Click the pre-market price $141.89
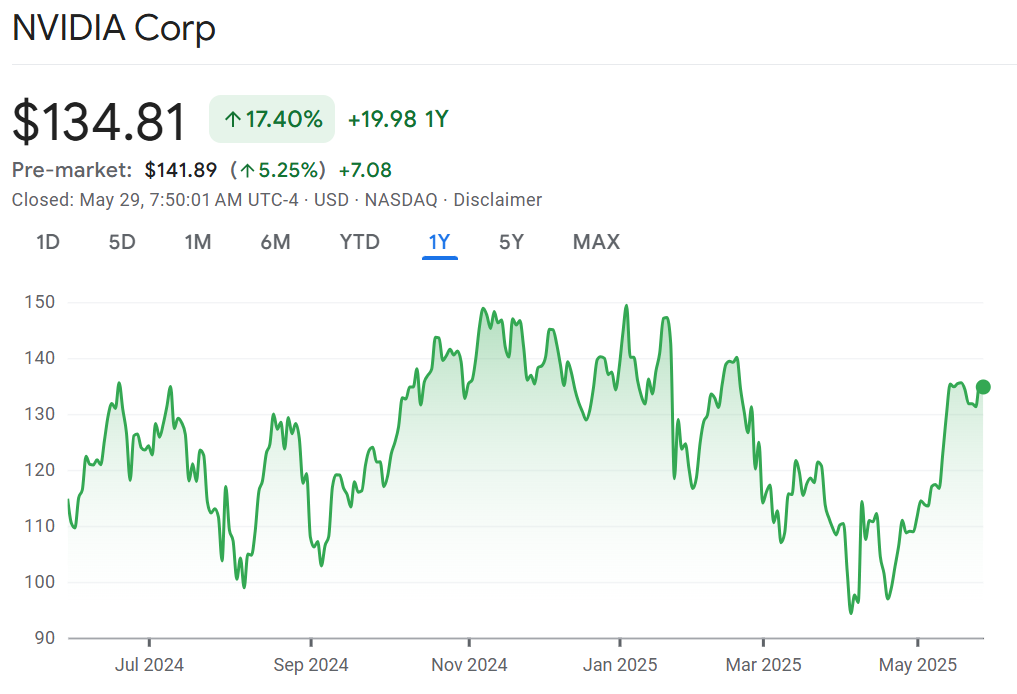The width and height of the screenshot is (1017, 694). pyautogui.click(x=181, y=170)
